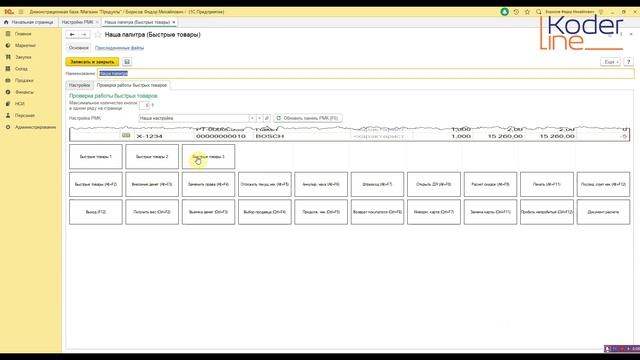Open the Главное section icon in sidebar

(x=8, y=34)
